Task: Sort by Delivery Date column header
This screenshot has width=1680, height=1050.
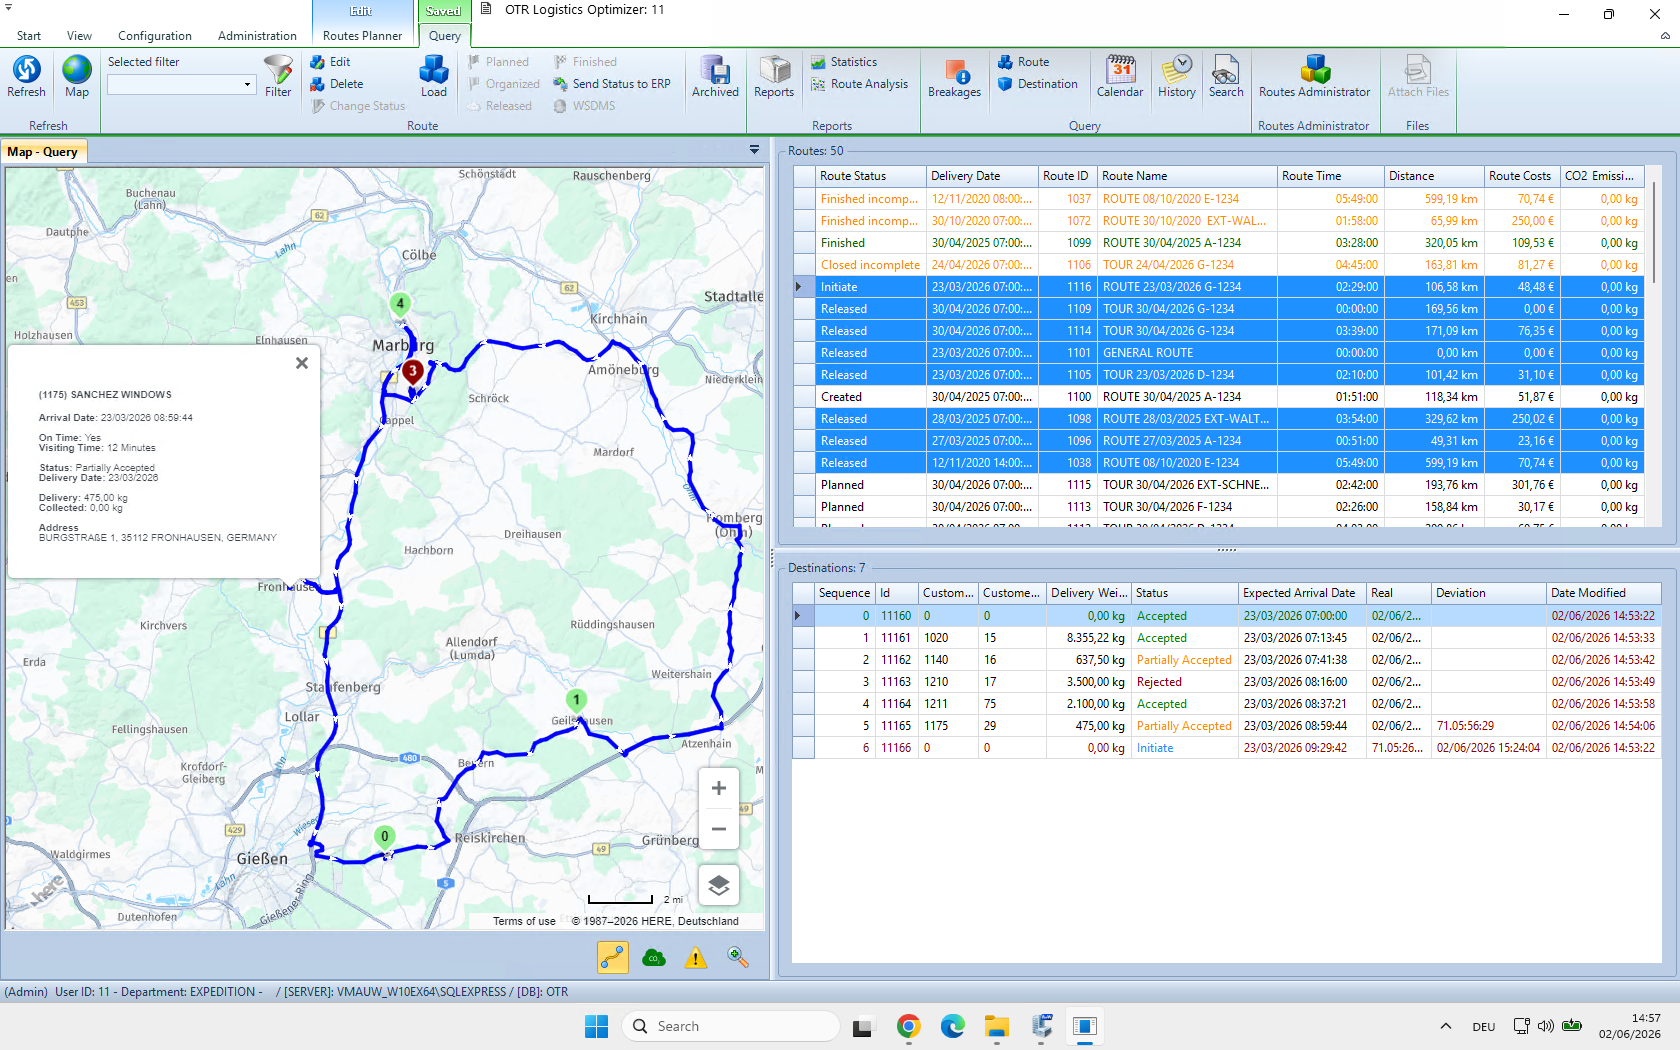Action: 981,176
